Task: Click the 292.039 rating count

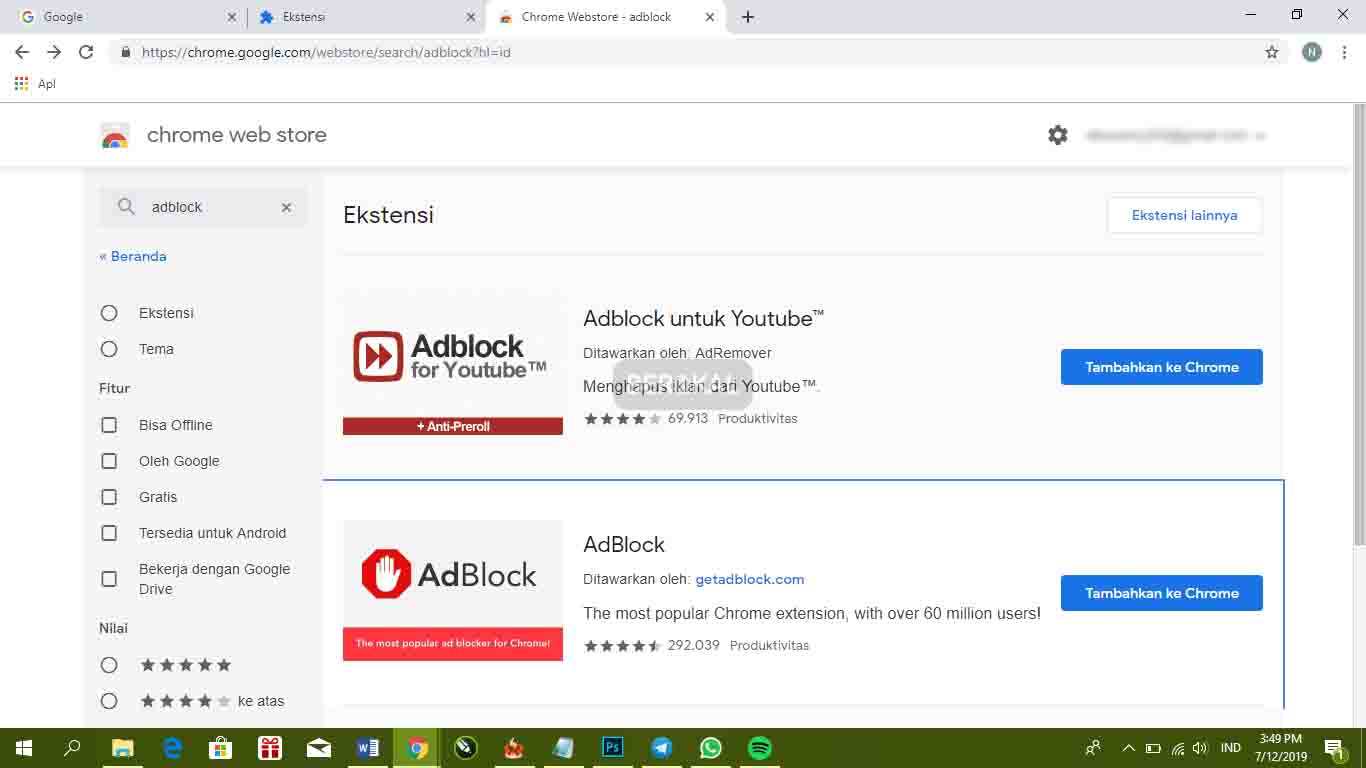Action: (x=694, y=645)
